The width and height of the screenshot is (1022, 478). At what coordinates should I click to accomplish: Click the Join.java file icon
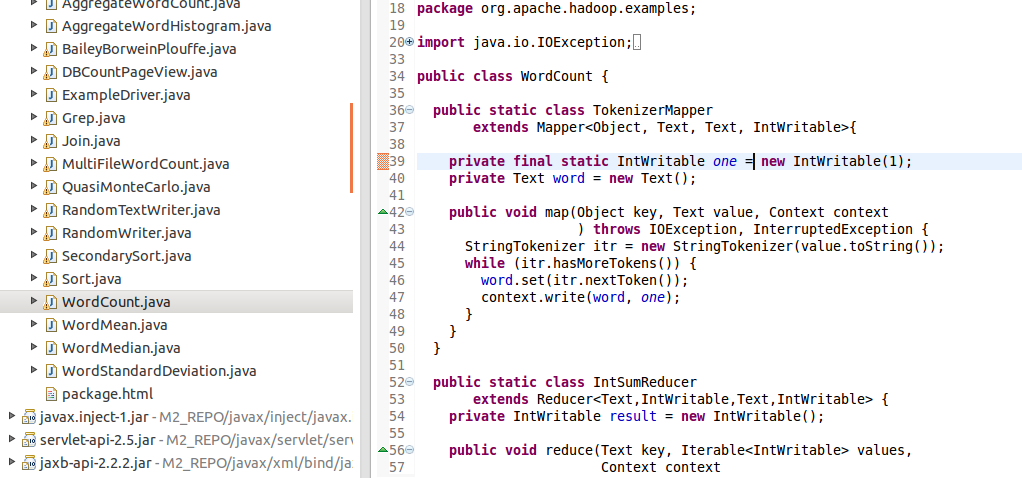(50, 142)
